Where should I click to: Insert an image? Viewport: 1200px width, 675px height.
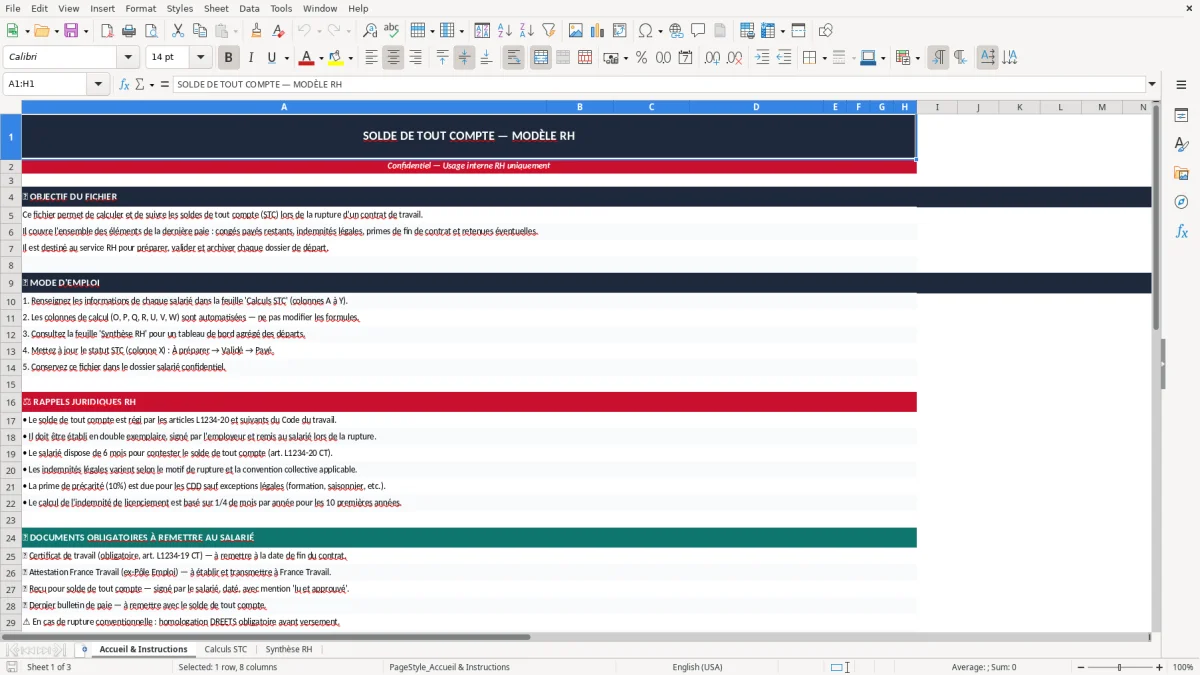(576, 31)
